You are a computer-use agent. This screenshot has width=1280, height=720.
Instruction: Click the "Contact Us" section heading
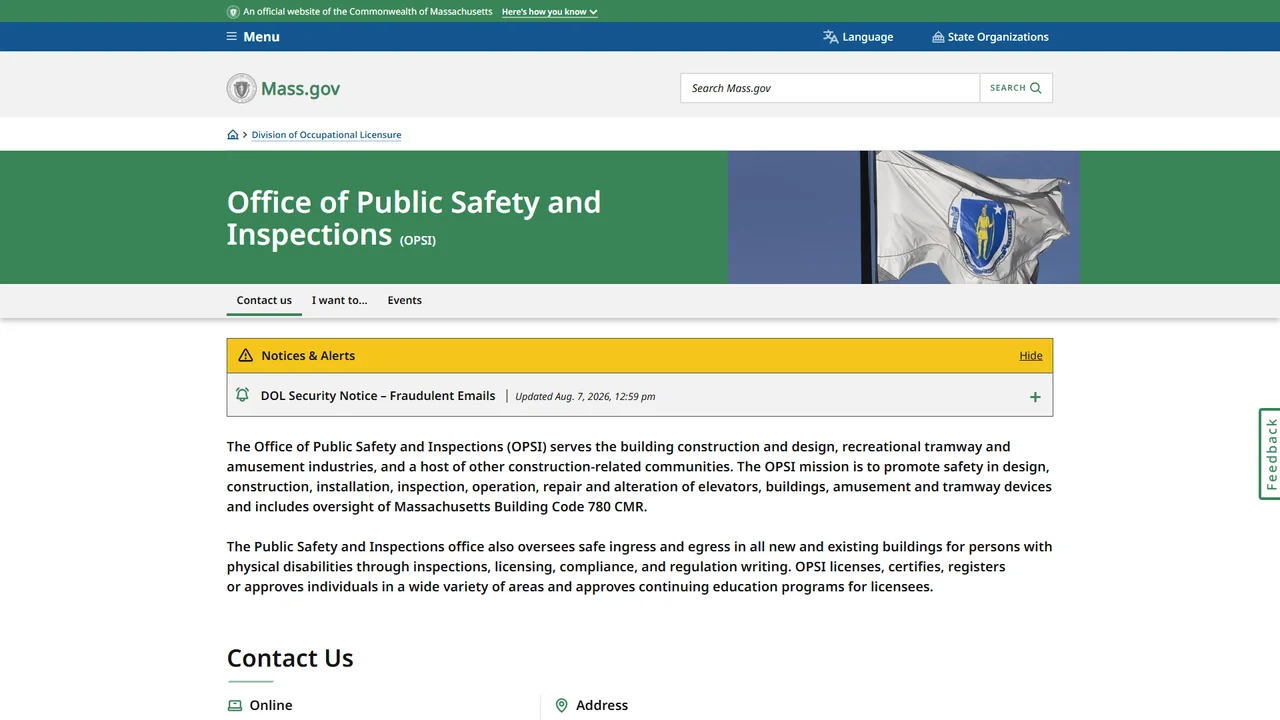[290, 658]
